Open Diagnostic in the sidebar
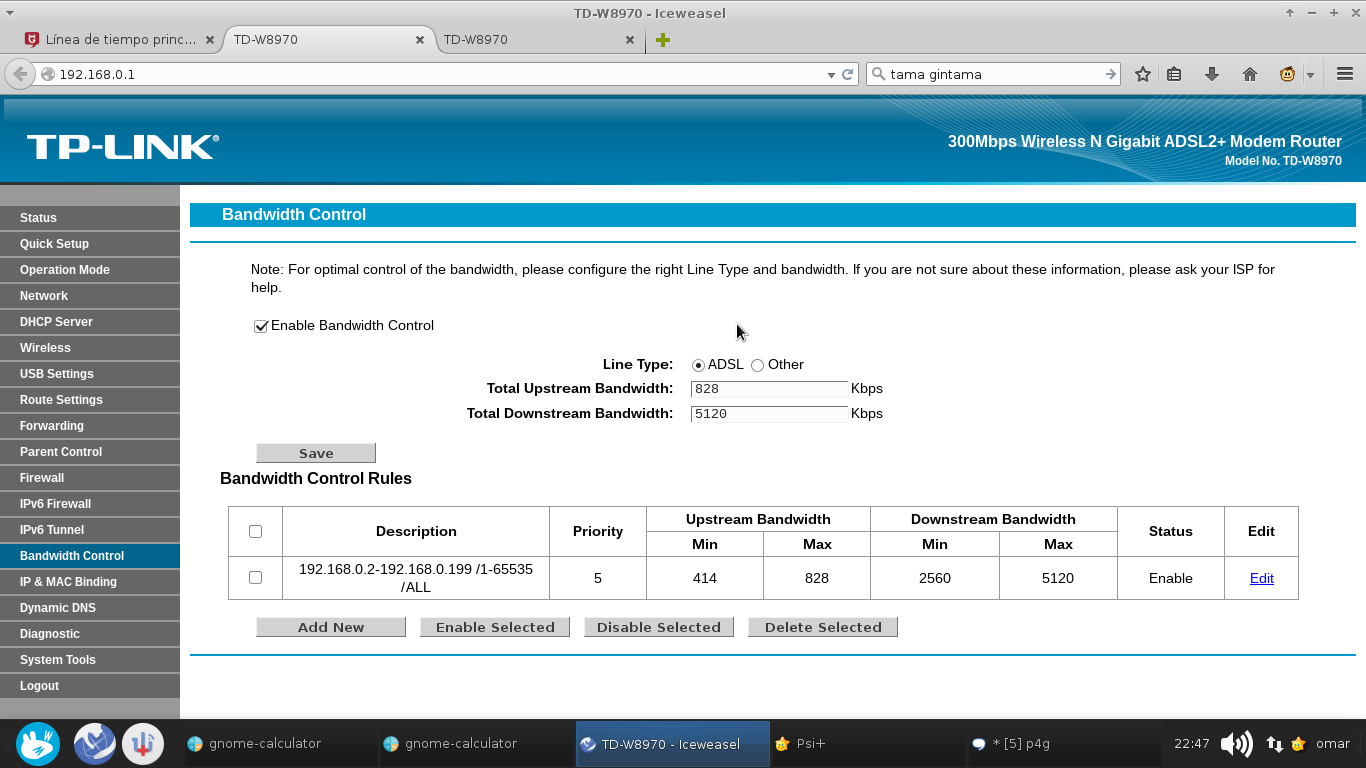The image size is (1366, 768). click(90, 634)
